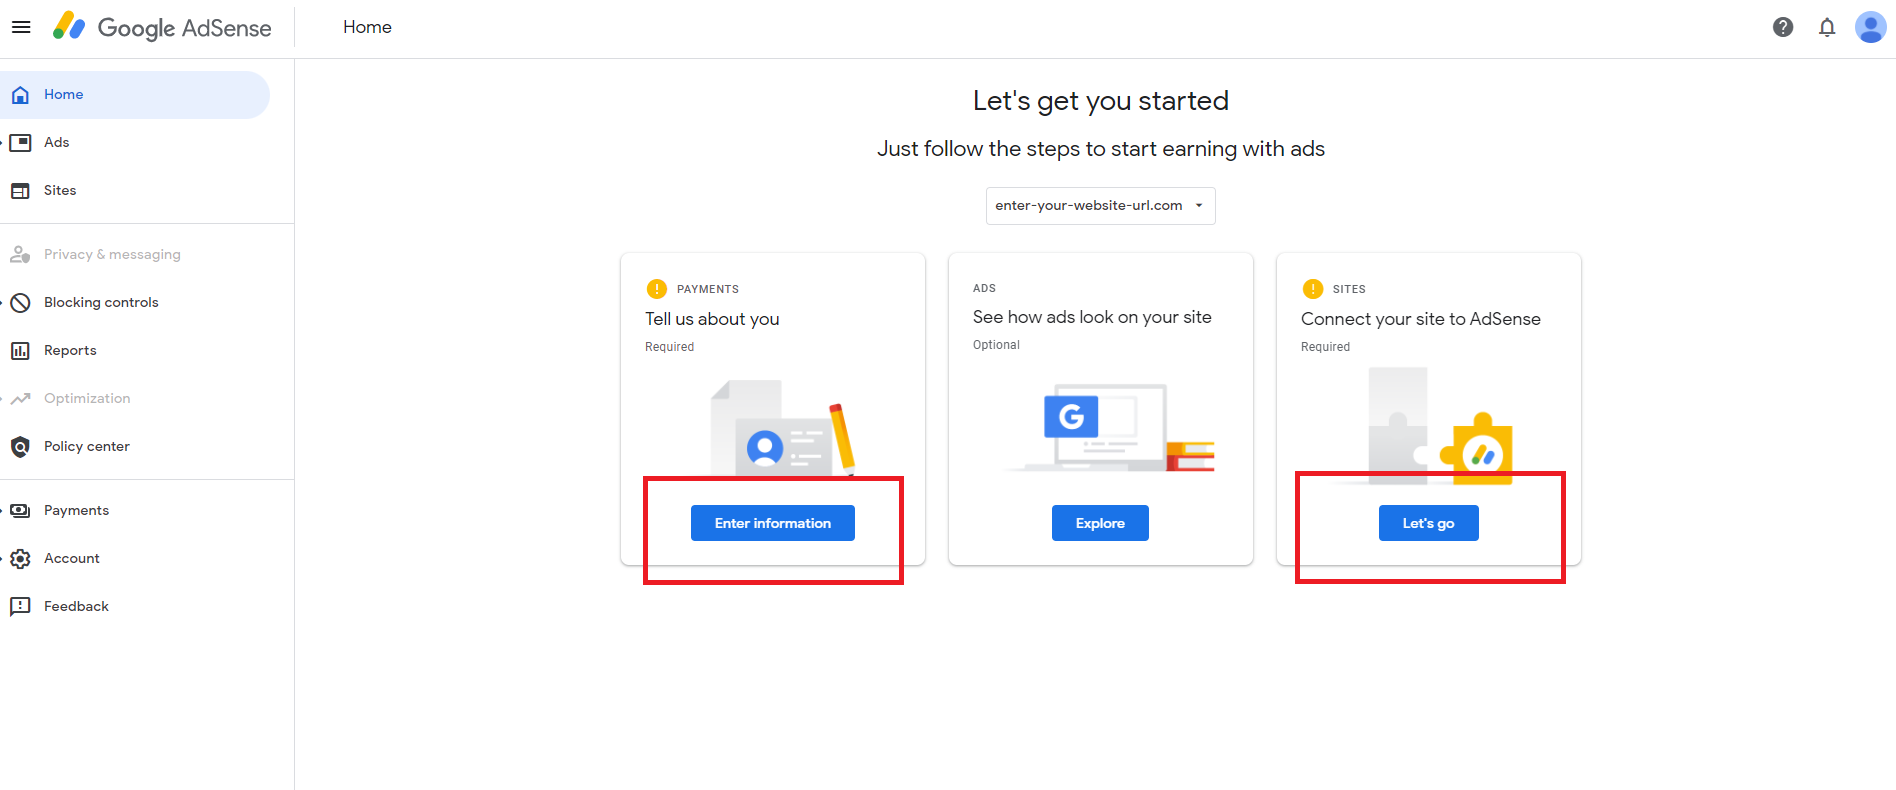This screenshot has height=790, width=1896.
Task: Click the Enter information button
Action: tap(773, 523)
